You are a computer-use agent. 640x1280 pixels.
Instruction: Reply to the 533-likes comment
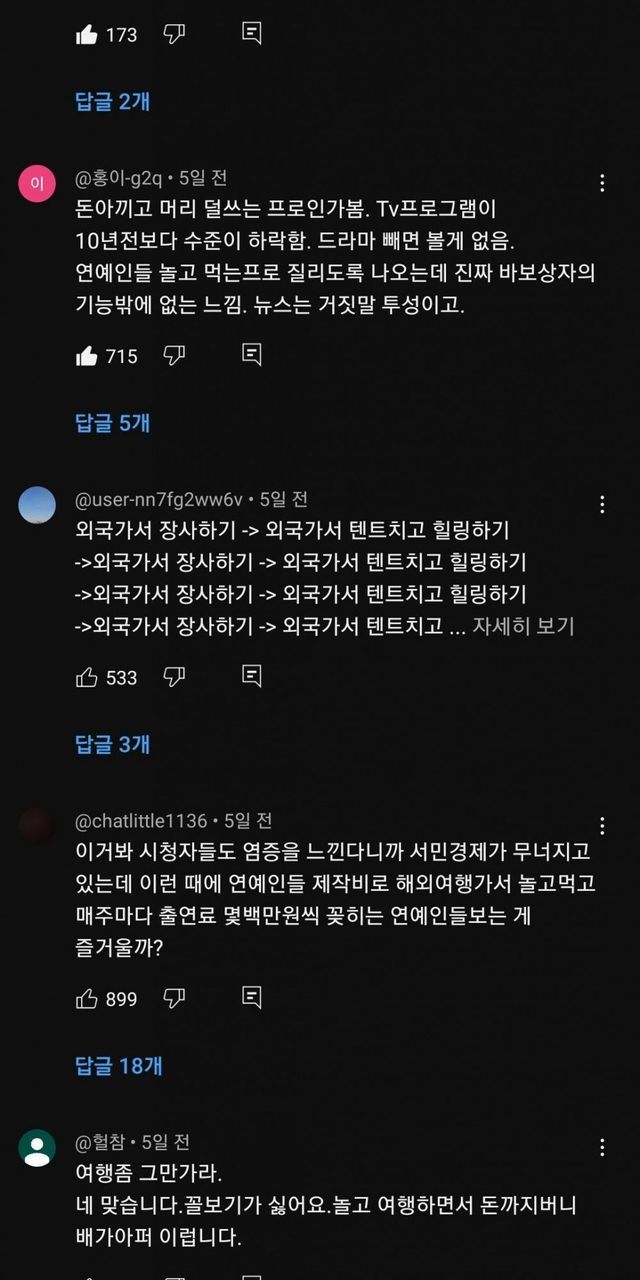pos(252,677)
